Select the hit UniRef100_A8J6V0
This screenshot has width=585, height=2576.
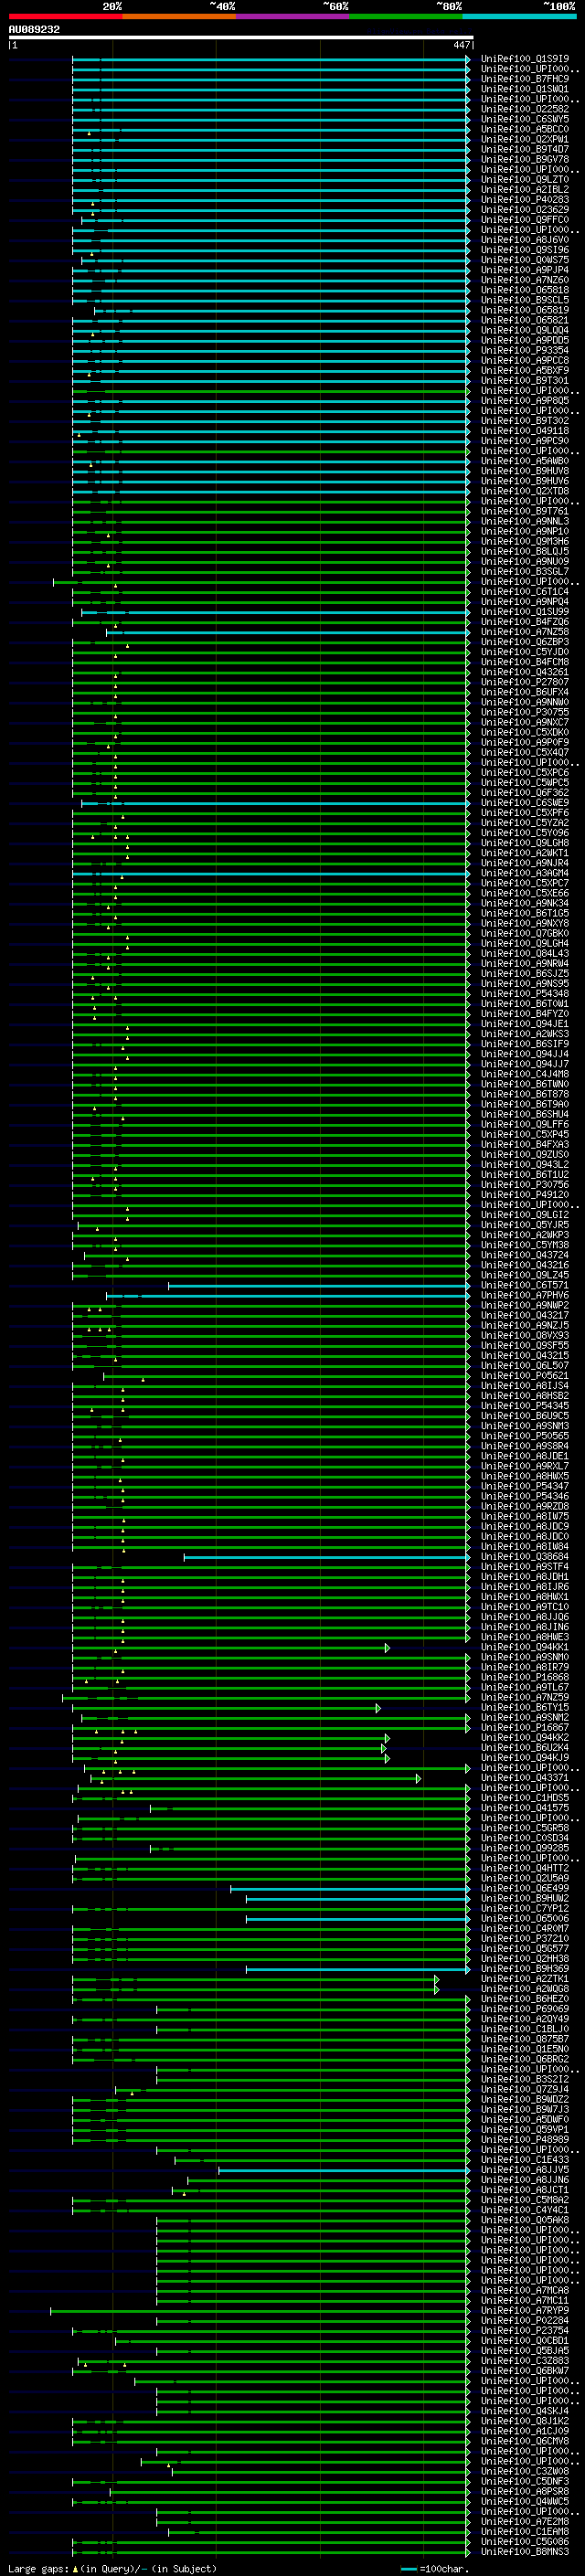[x=525, y=240]
